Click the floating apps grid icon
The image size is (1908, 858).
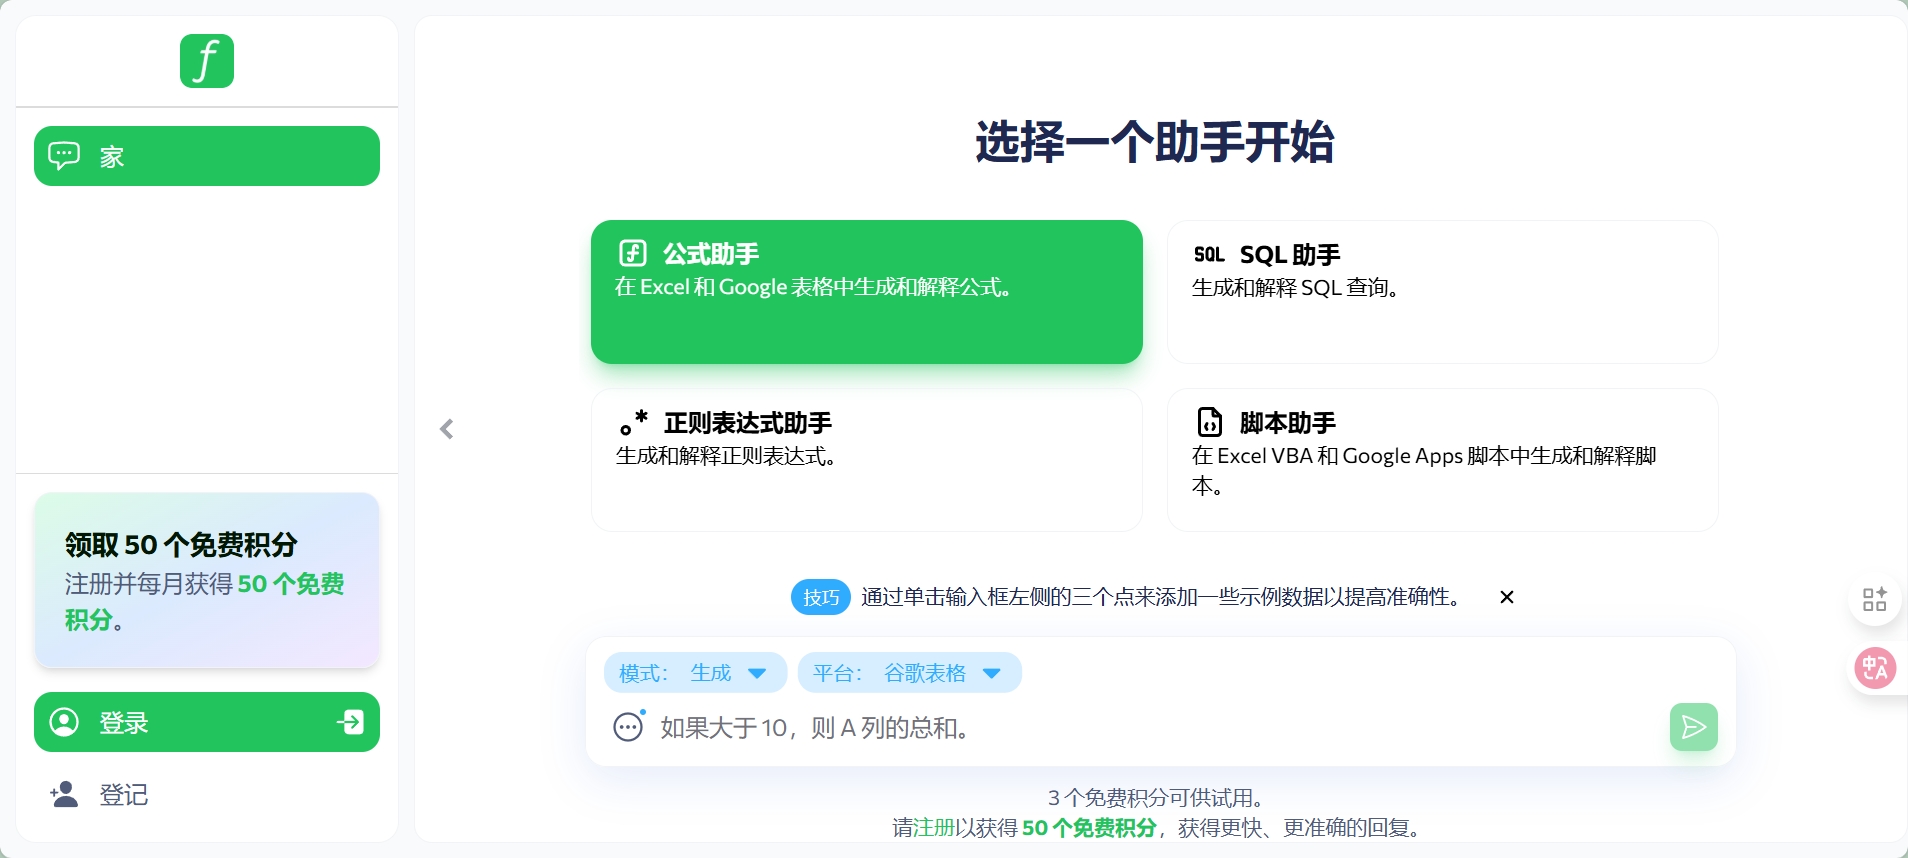[x=1874, y=599]
